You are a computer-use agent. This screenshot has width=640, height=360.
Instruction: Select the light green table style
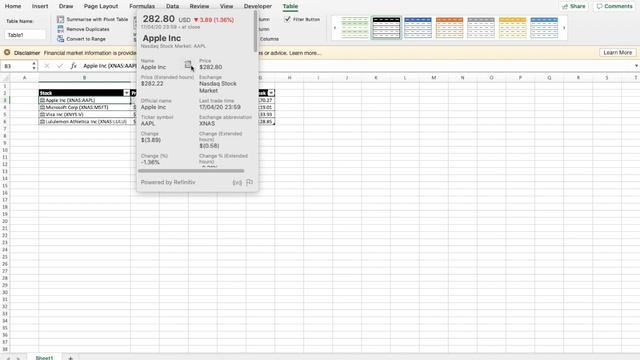tap(354, 28)
